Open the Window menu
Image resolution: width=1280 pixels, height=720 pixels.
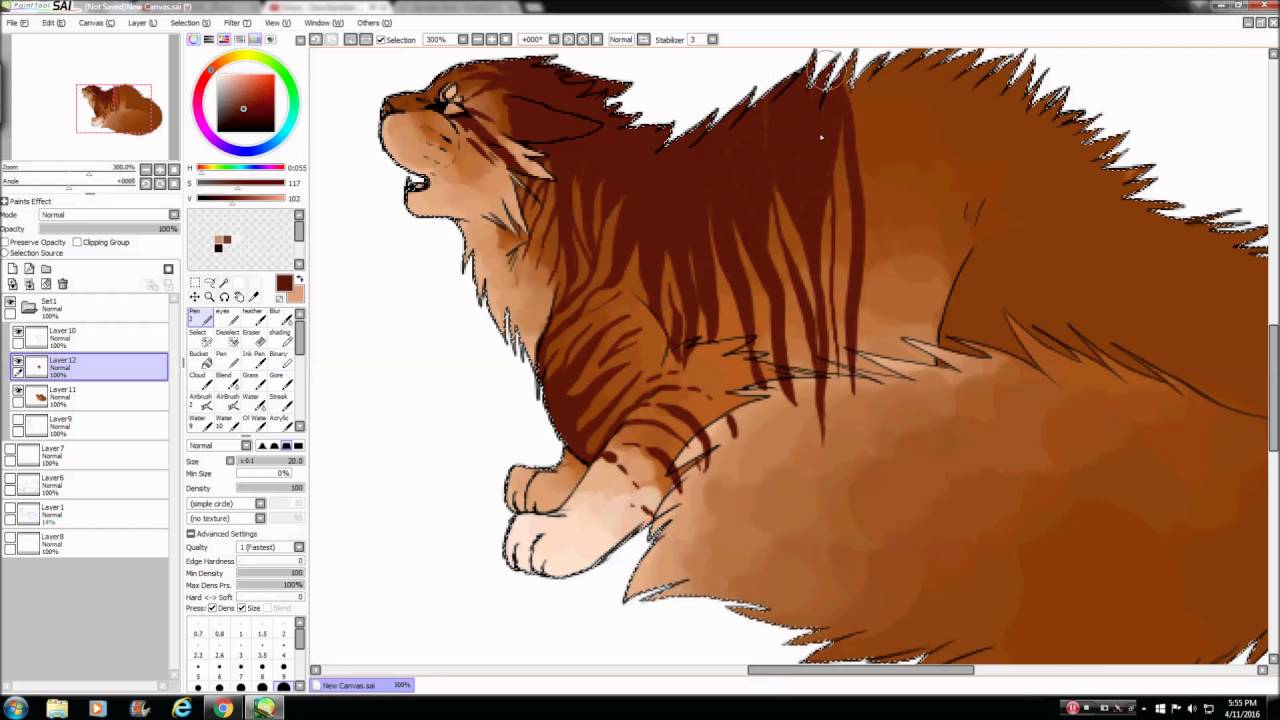(323, 23)
